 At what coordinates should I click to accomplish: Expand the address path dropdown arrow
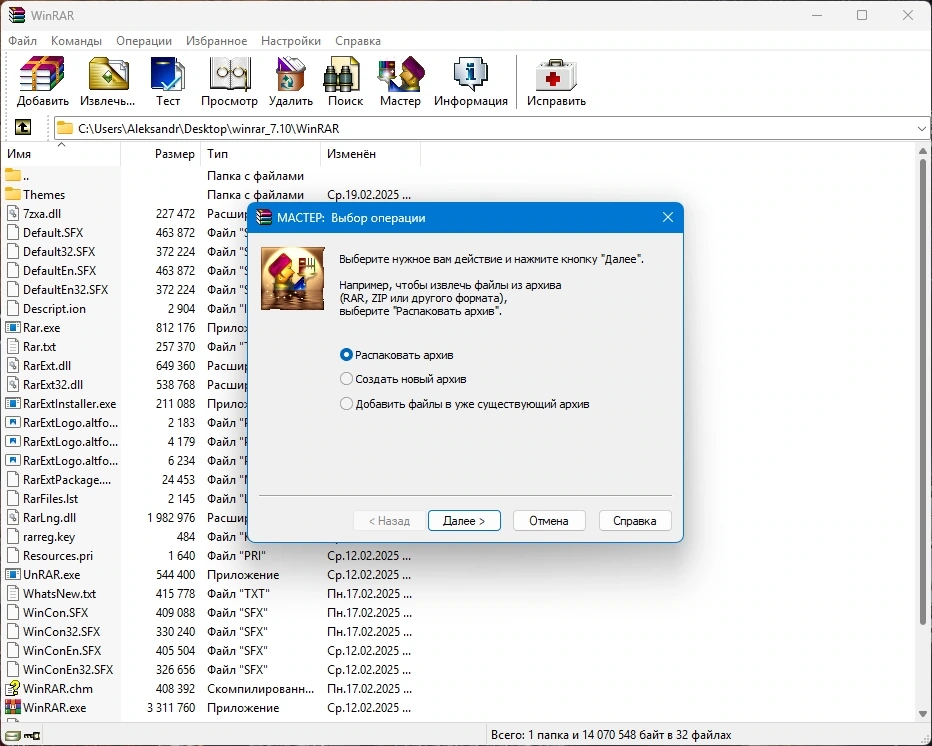921,128
